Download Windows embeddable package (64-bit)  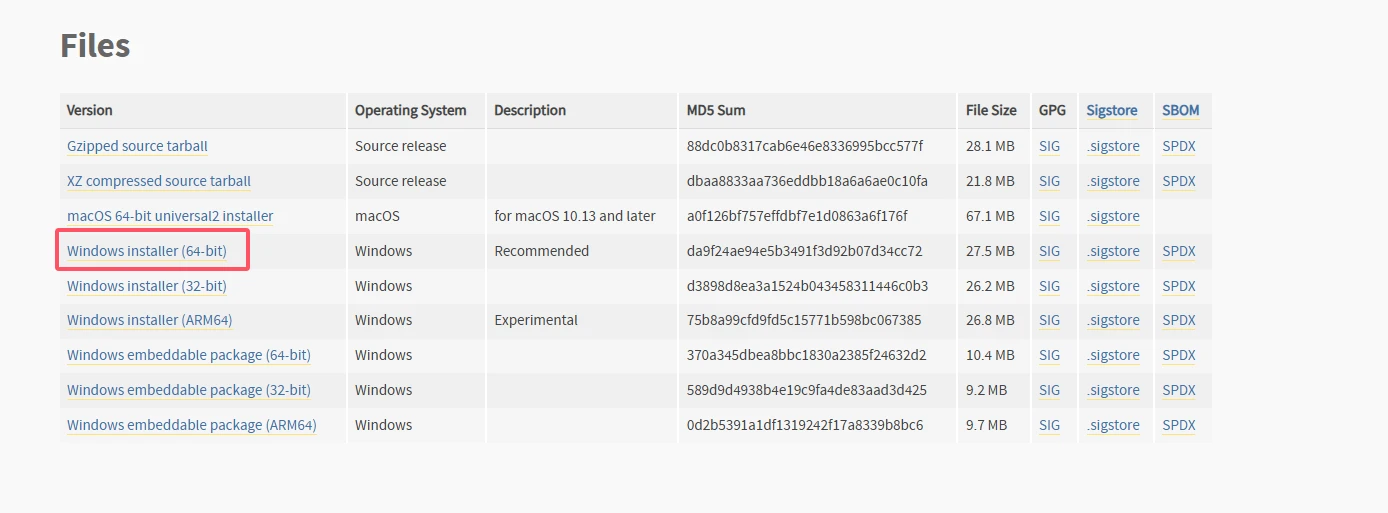pos(189,355)
